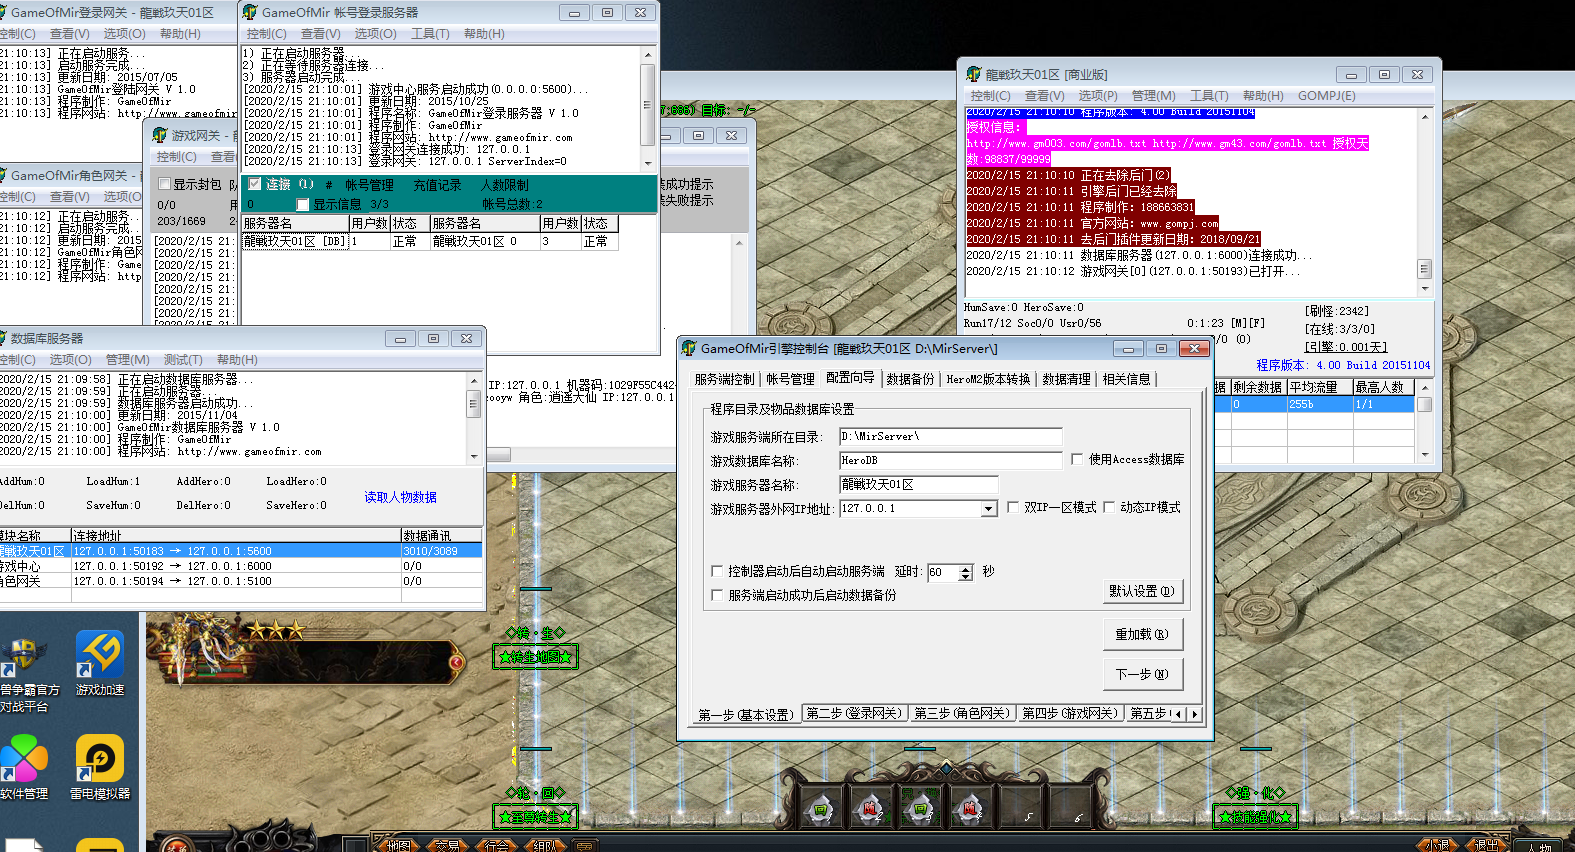Collapse the character panel with red arrow

[456, 662]
